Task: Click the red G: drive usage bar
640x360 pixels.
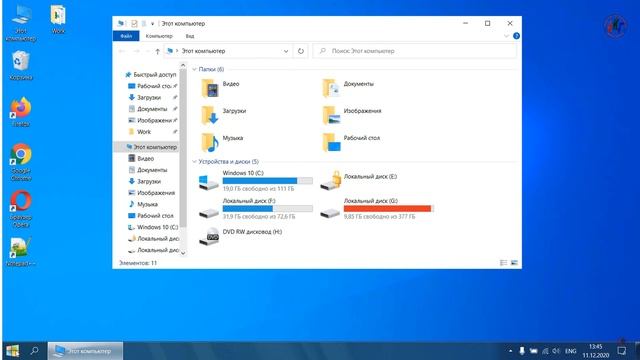Action: coord(388,209)
